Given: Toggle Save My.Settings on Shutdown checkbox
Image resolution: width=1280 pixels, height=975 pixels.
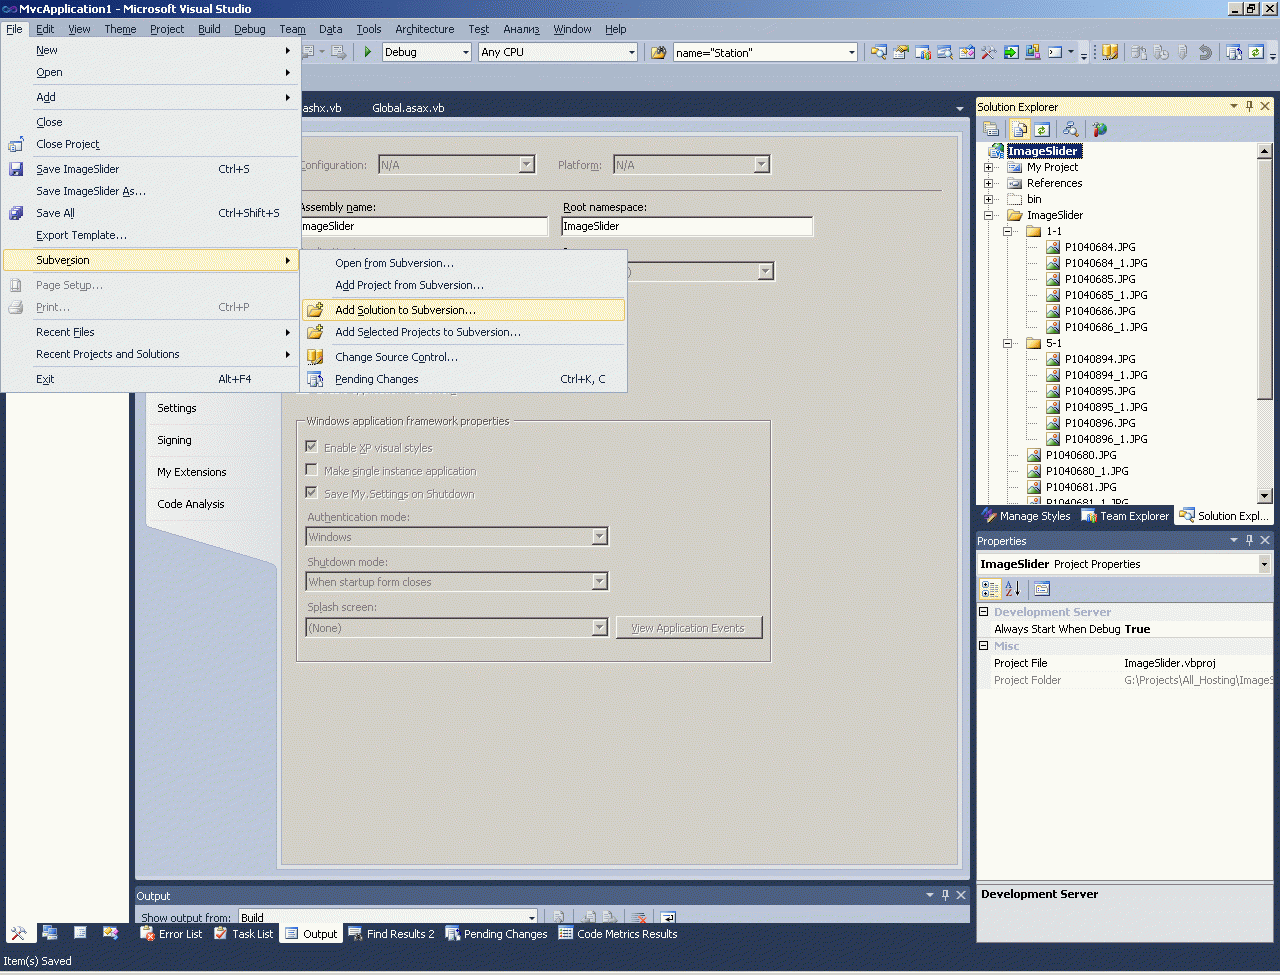Looking at the screenshot, I should click(312, 493).
